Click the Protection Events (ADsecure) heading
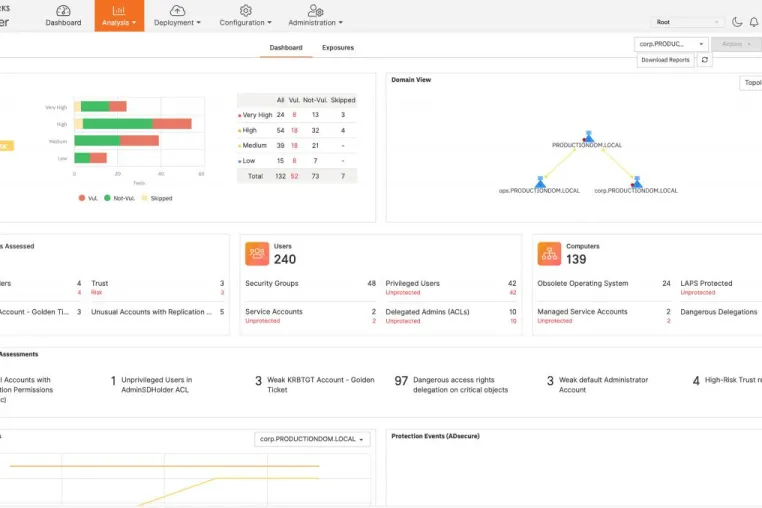This screenshot has height=508, width=762. [x=435, y=436]
